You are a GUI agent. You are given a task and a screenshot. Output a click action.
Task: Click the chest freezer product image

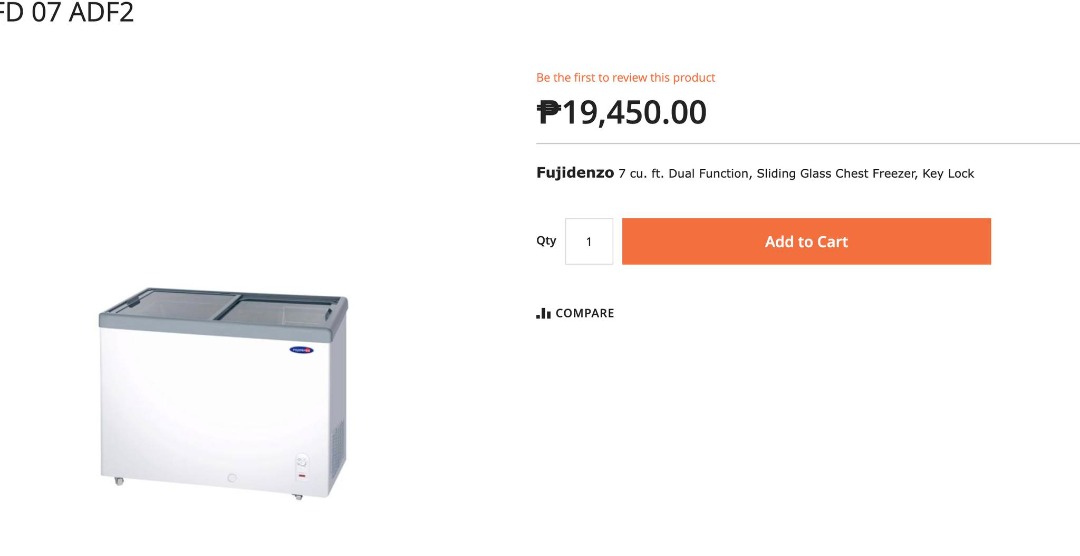223,393
